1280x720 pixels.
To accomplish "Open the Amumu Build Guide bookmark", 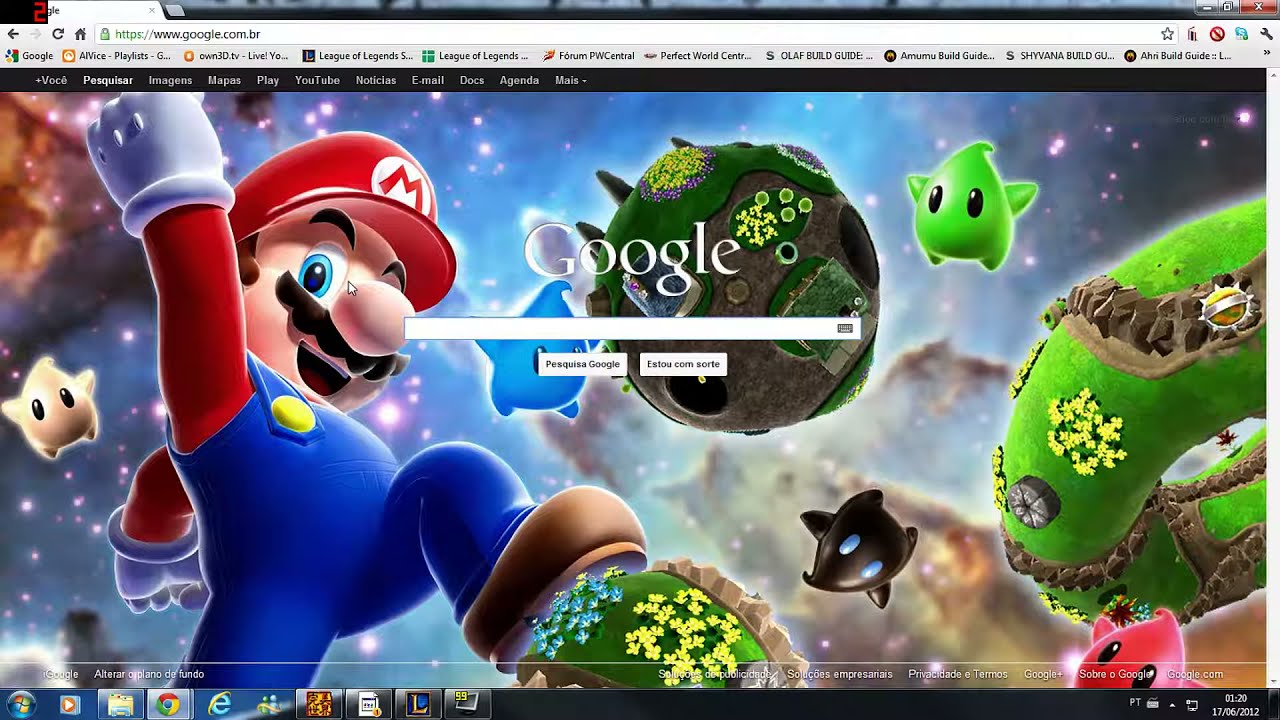I will click(939, 56).
